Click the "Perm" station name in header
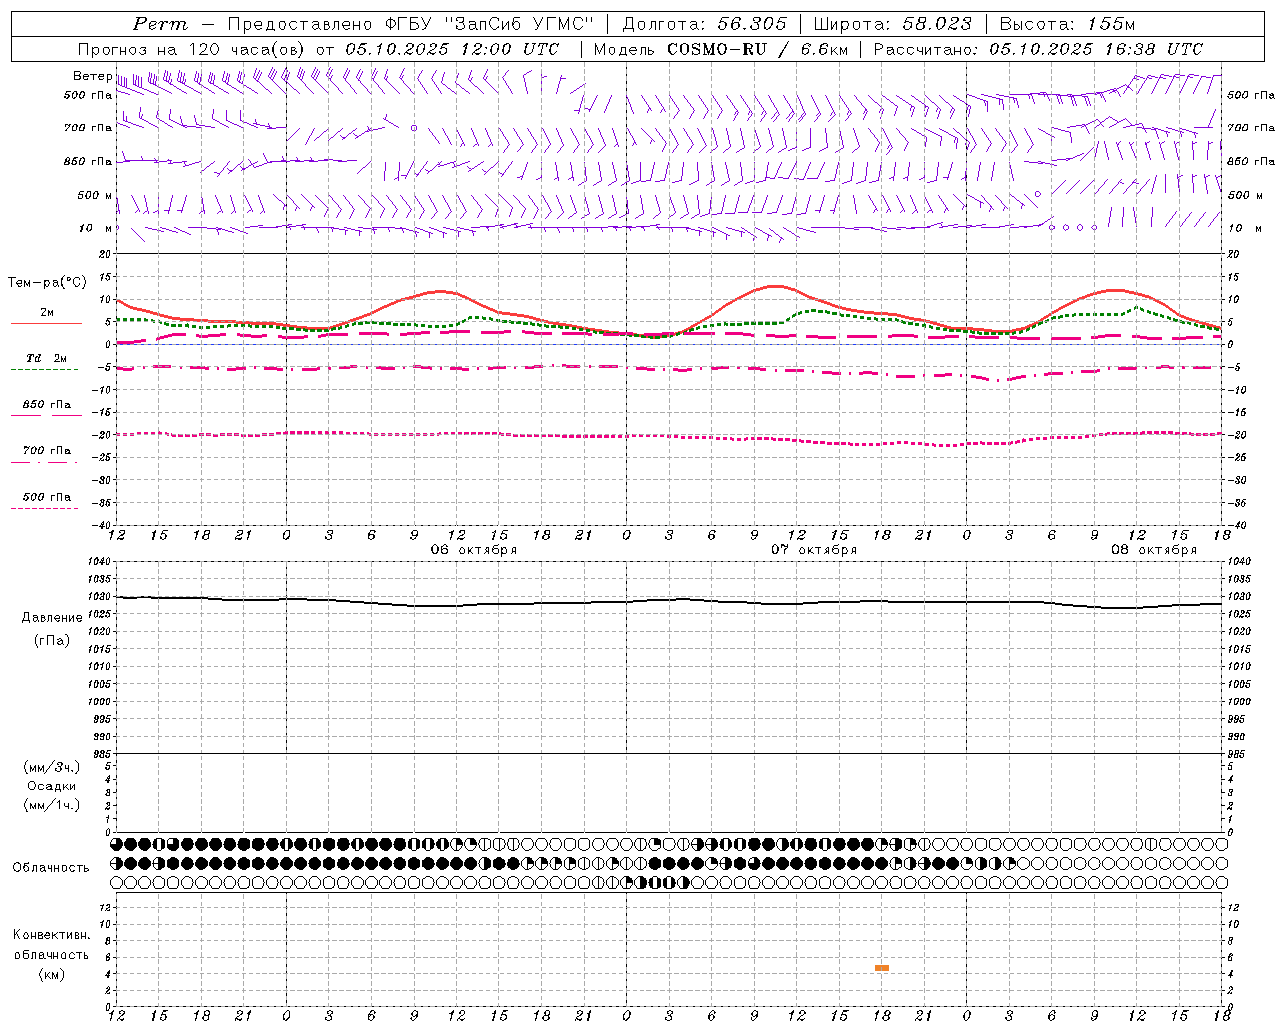 click(160, 24)
